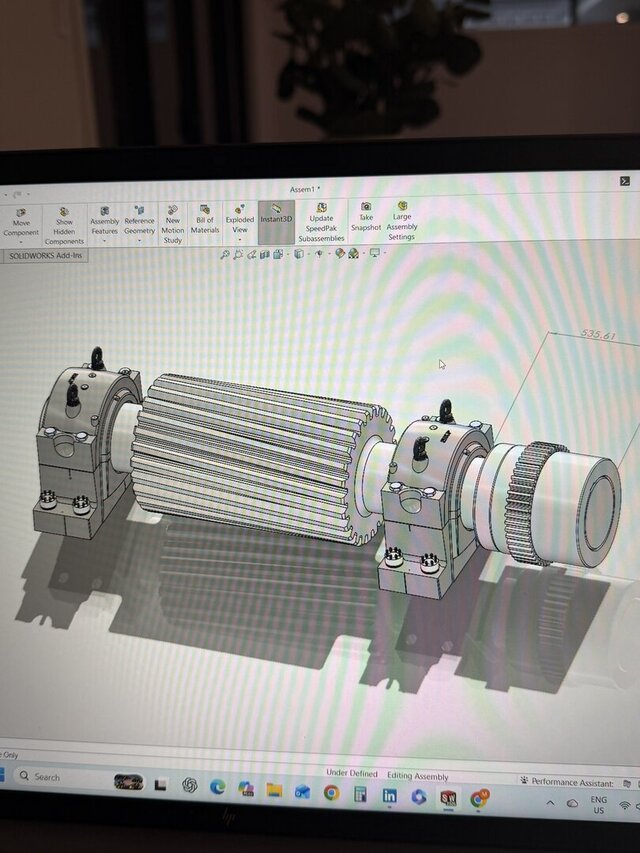Screen dimensions: 640x853
Task: Open the Performance Assistant in status bar
Action: tap(567, 782)
